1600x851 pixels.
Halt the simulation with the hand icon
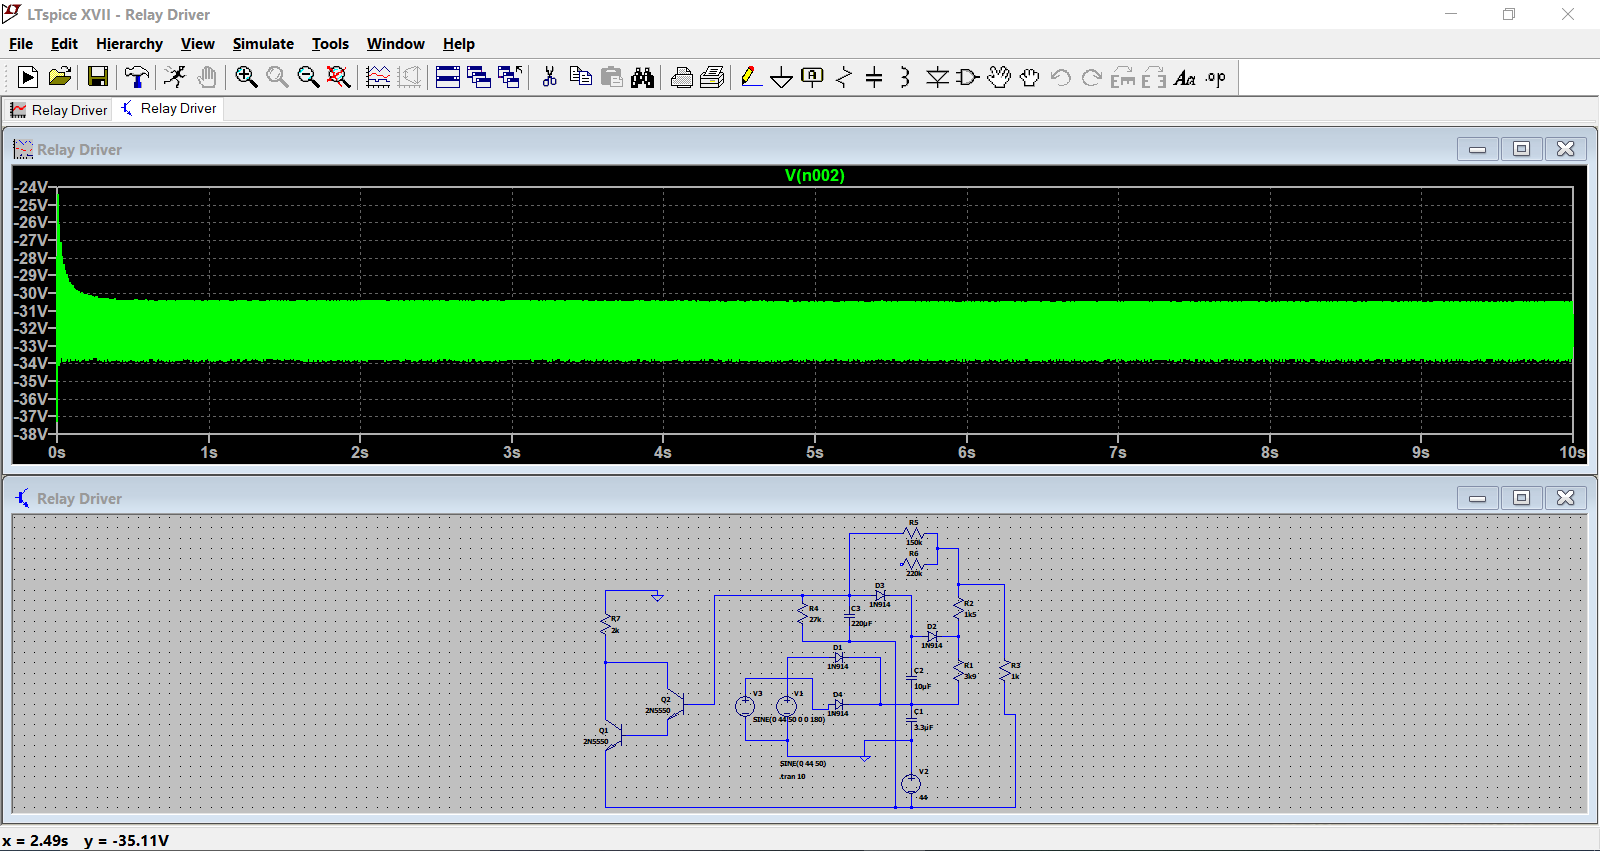[x=206, y=77]
